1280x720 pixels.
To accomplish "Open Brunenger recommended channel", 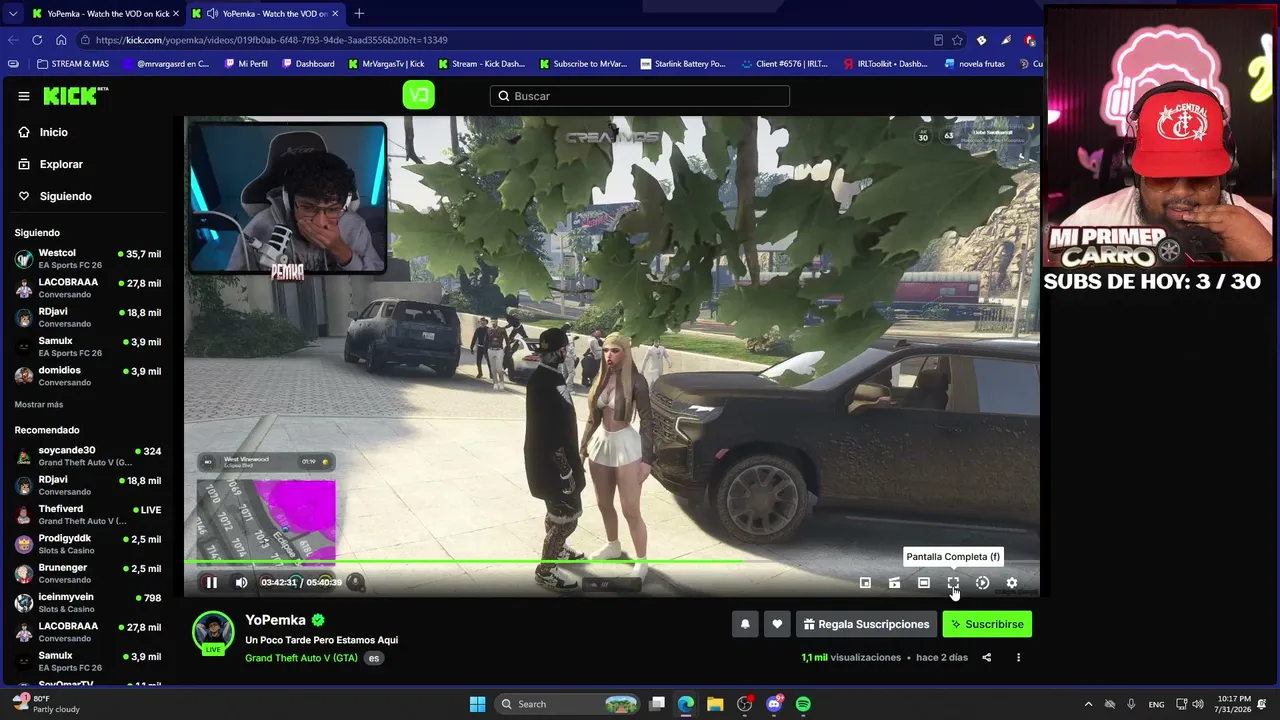I will coord(88,573).
